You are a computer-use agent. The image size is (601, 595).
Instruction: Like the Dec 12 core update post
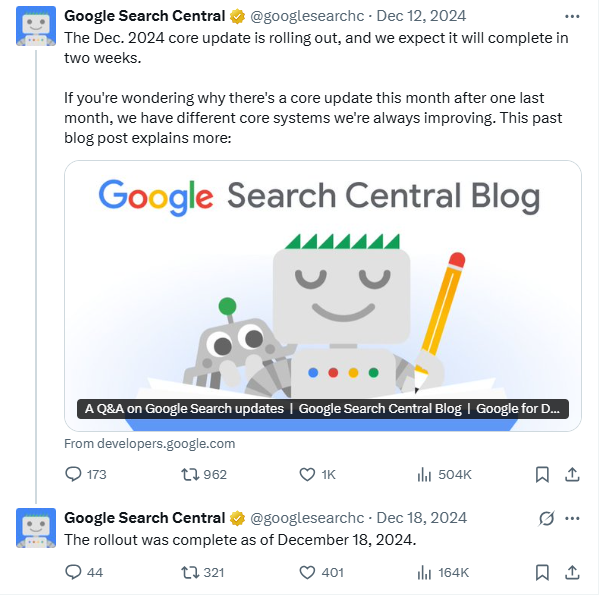pyautogui.click(x=308, y=474)
